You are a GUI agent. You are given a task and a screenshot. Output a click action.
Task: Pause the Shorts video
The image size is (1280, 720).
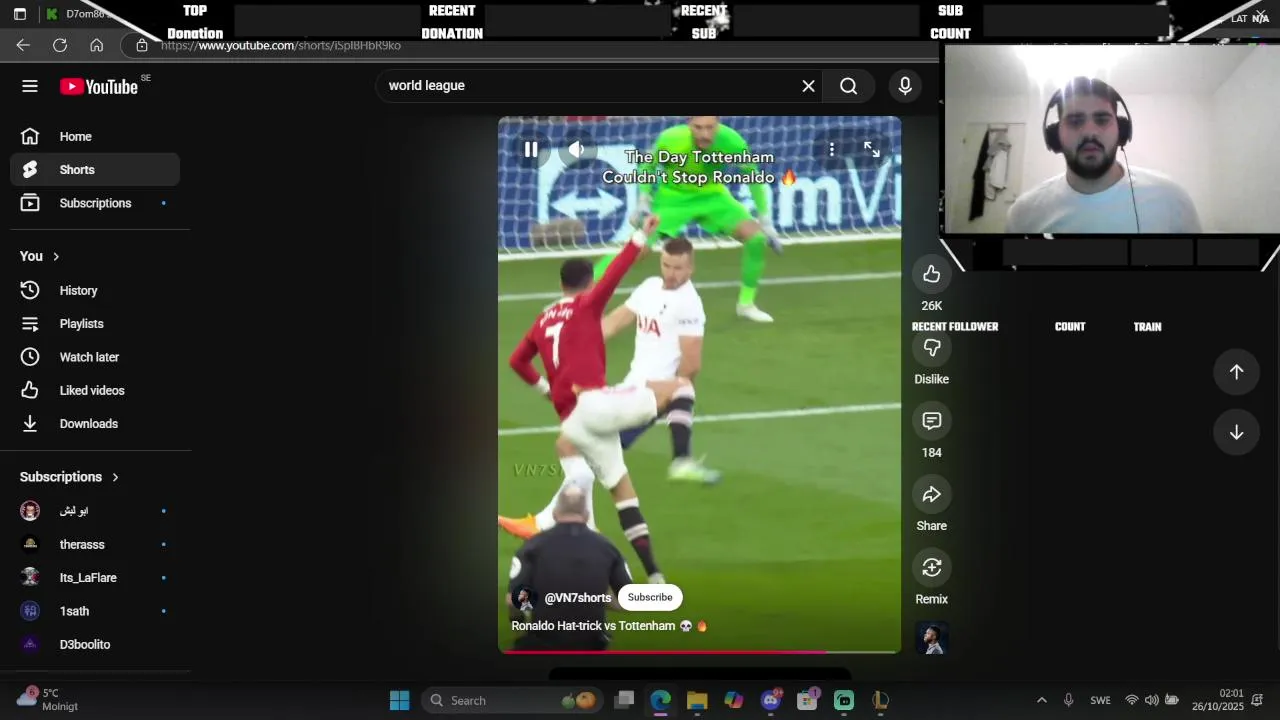tap(531, 150)
